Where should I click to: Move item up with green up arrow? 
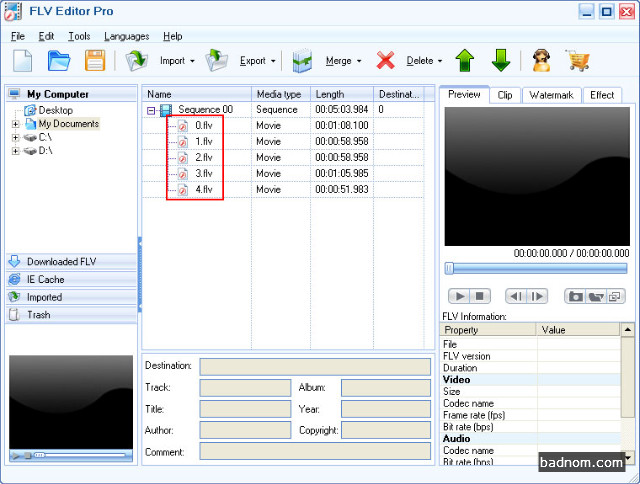(x=465, y=61)
